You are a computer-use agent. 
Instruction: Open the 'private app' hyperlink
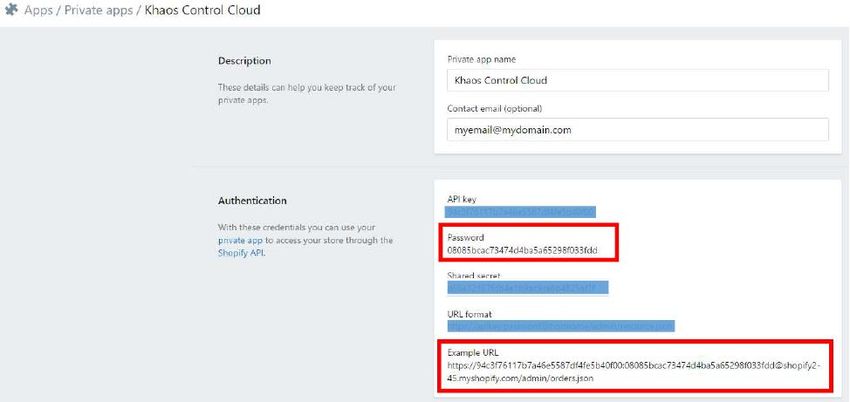pos(241,240)
